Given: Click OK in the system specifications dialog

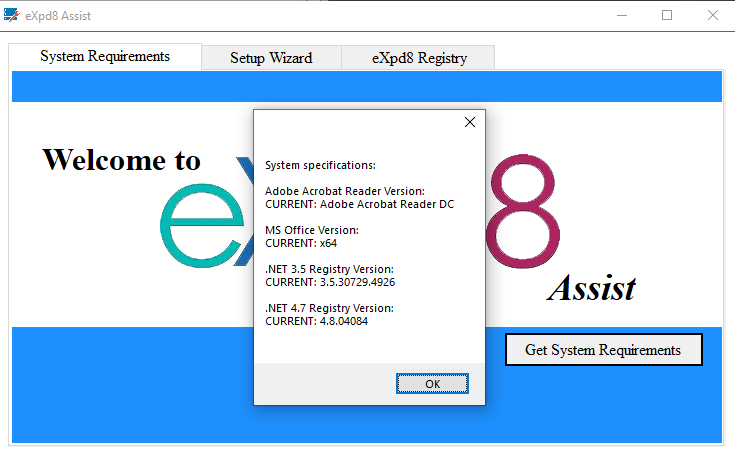Looking at the screenshot, I should click(x=432, y=383).
